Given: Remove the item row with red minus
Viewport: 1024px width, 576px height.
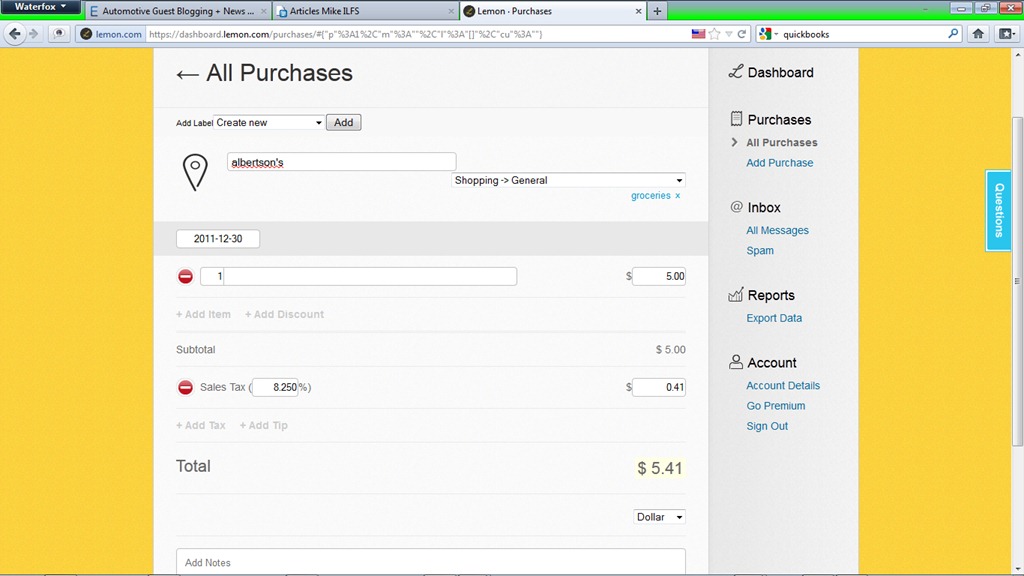Looking at the screenshot, I should coord(185,276).
